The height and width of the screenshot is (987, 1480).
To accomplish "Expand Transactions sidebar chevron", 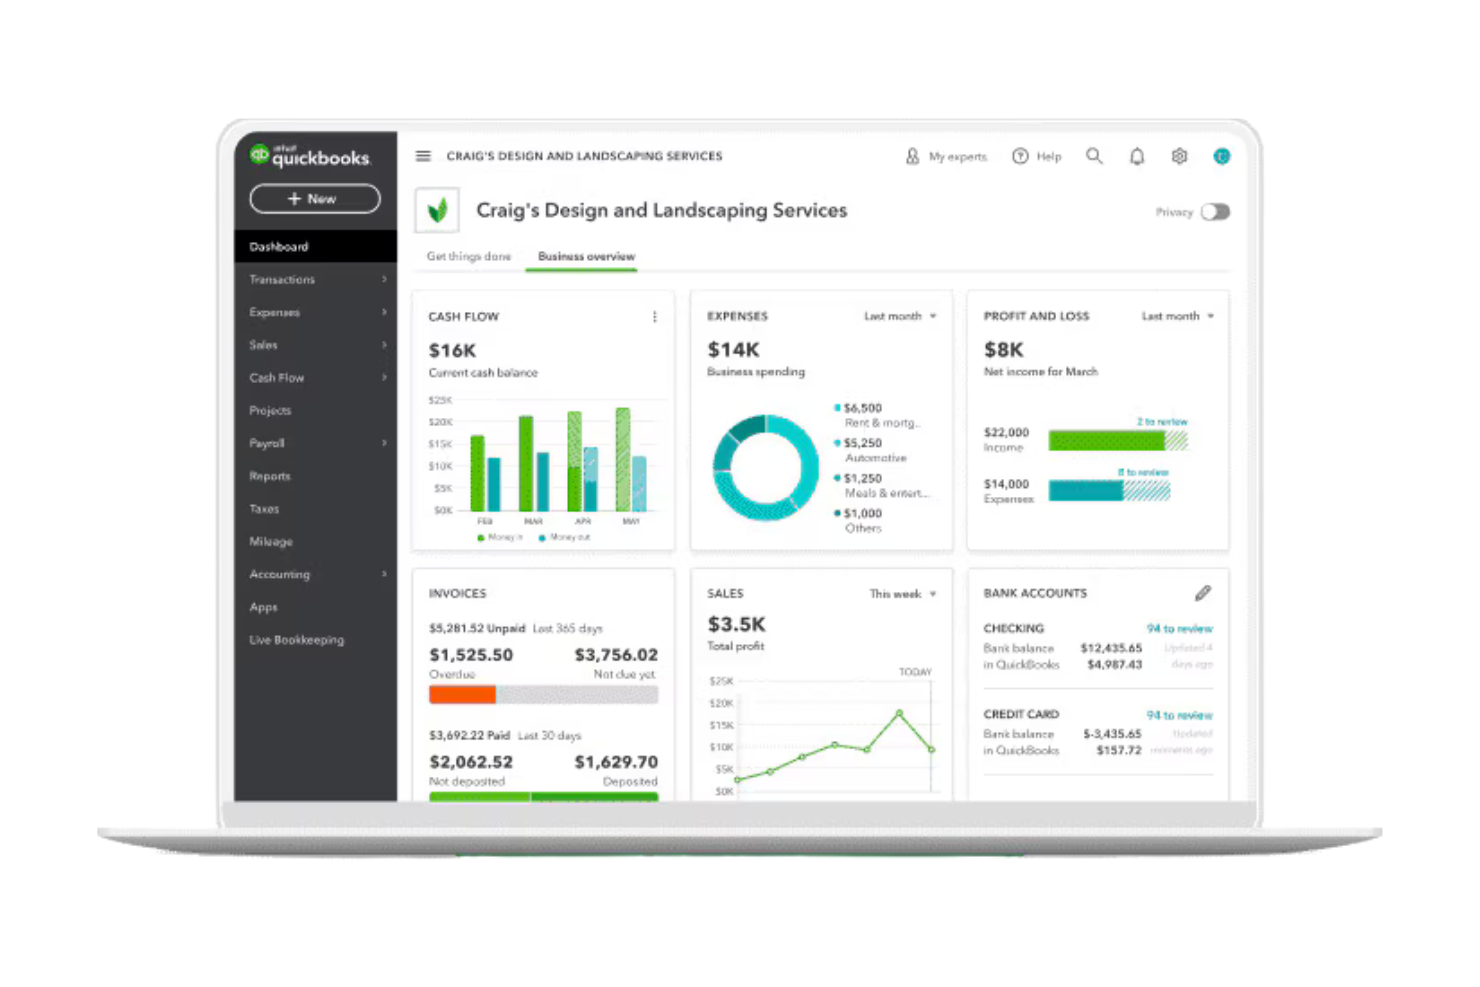I will [384, 279].
